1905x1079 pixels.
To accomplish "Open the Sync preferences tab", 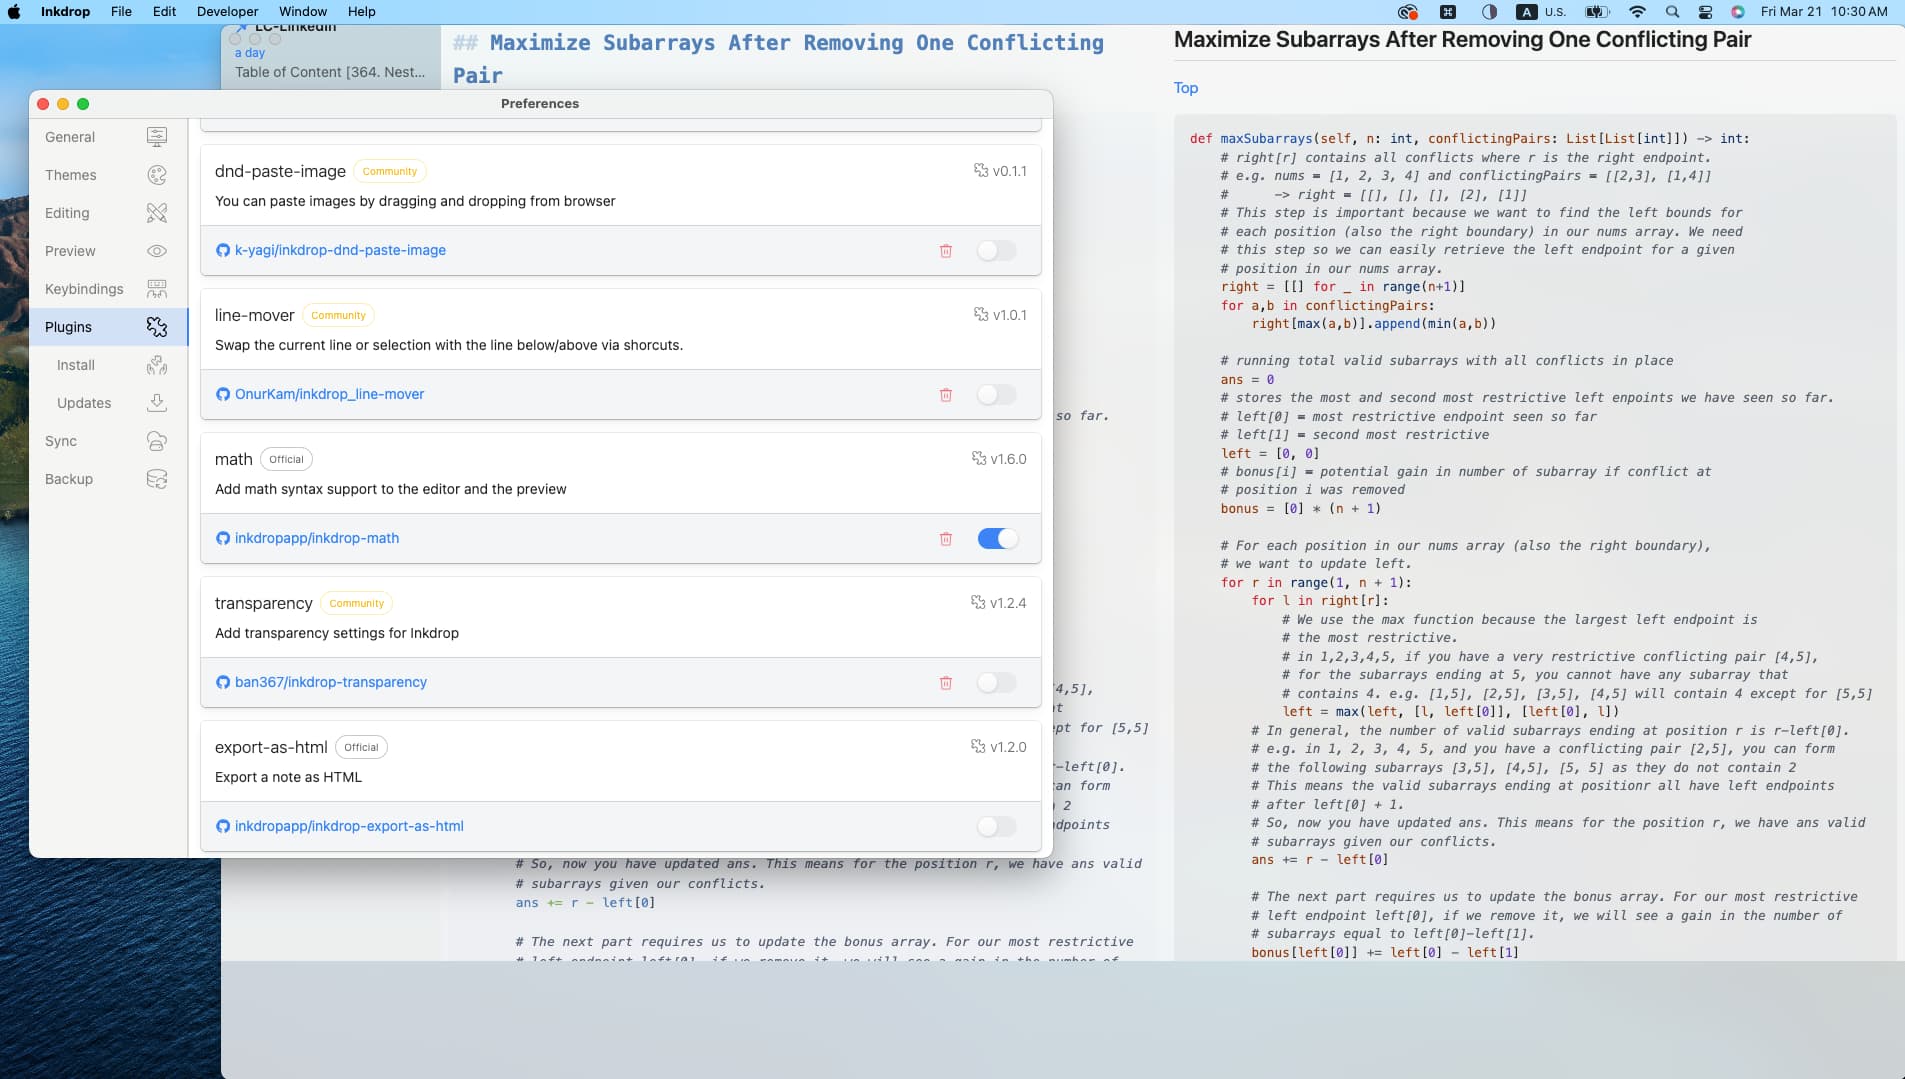I will (108, 441).
